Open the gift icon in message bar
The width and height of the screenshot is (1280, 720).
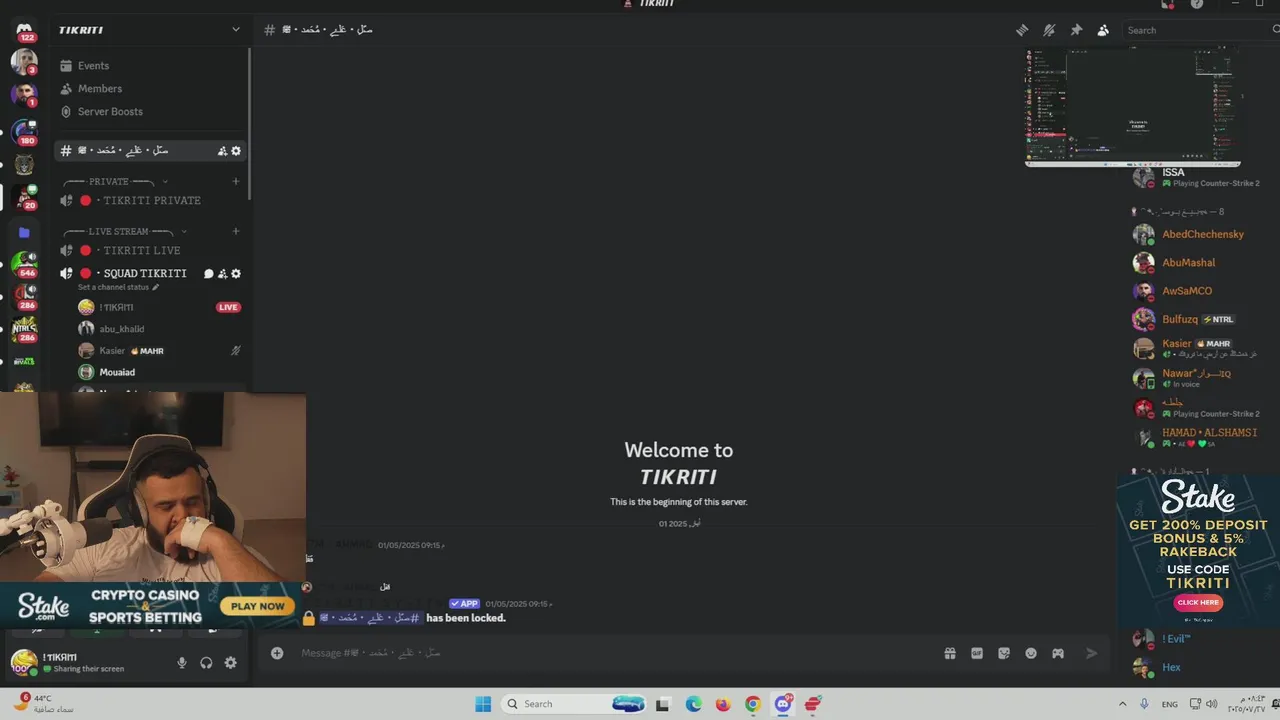(950, 653)
